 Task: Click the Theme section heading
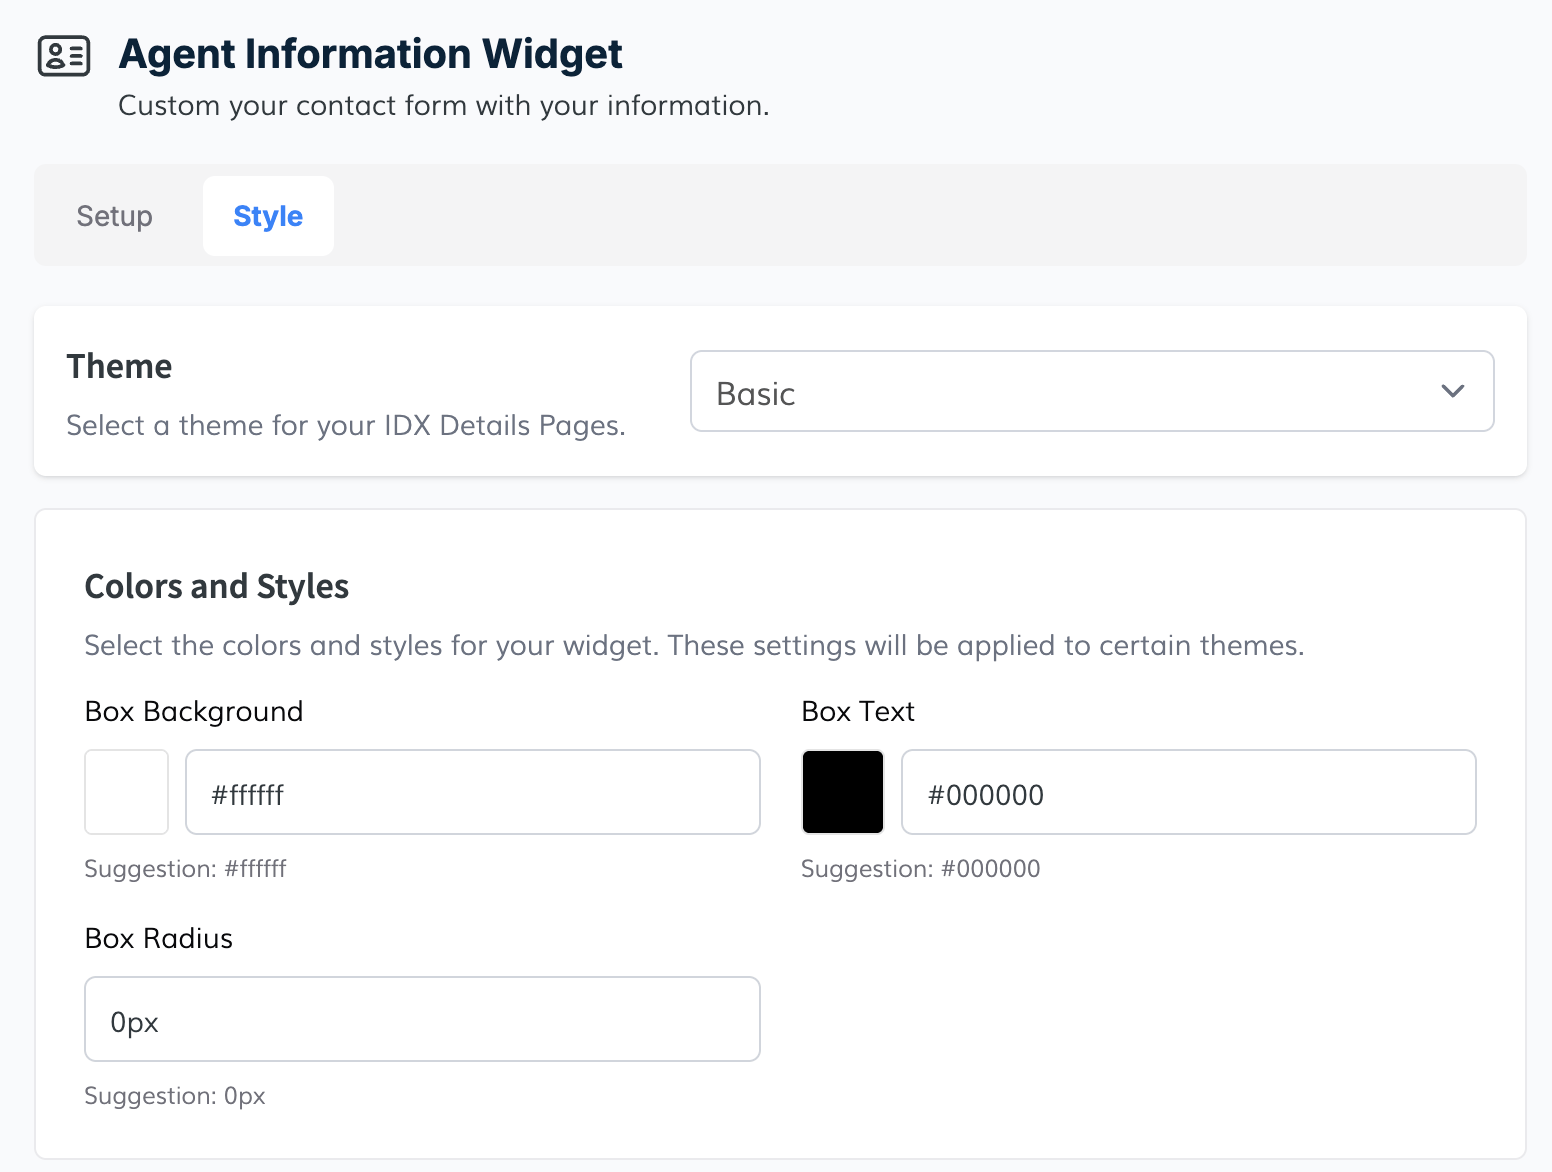point(119,367)
